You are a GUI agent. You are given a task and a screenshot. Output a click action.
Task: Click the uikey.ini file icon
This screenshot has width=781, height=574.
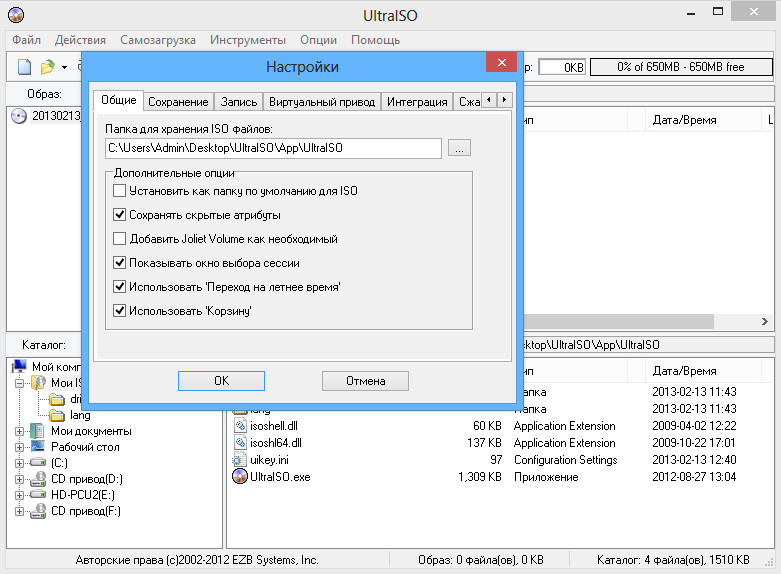pos(239,460)
